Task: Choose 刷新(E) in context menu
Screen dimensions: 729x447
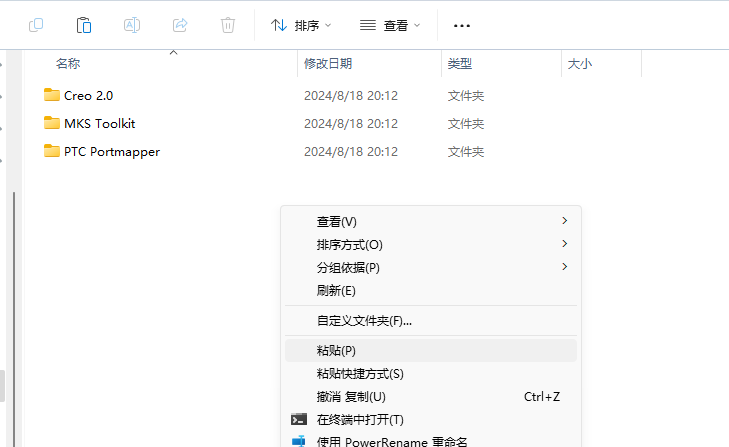Action: (431, 291)
